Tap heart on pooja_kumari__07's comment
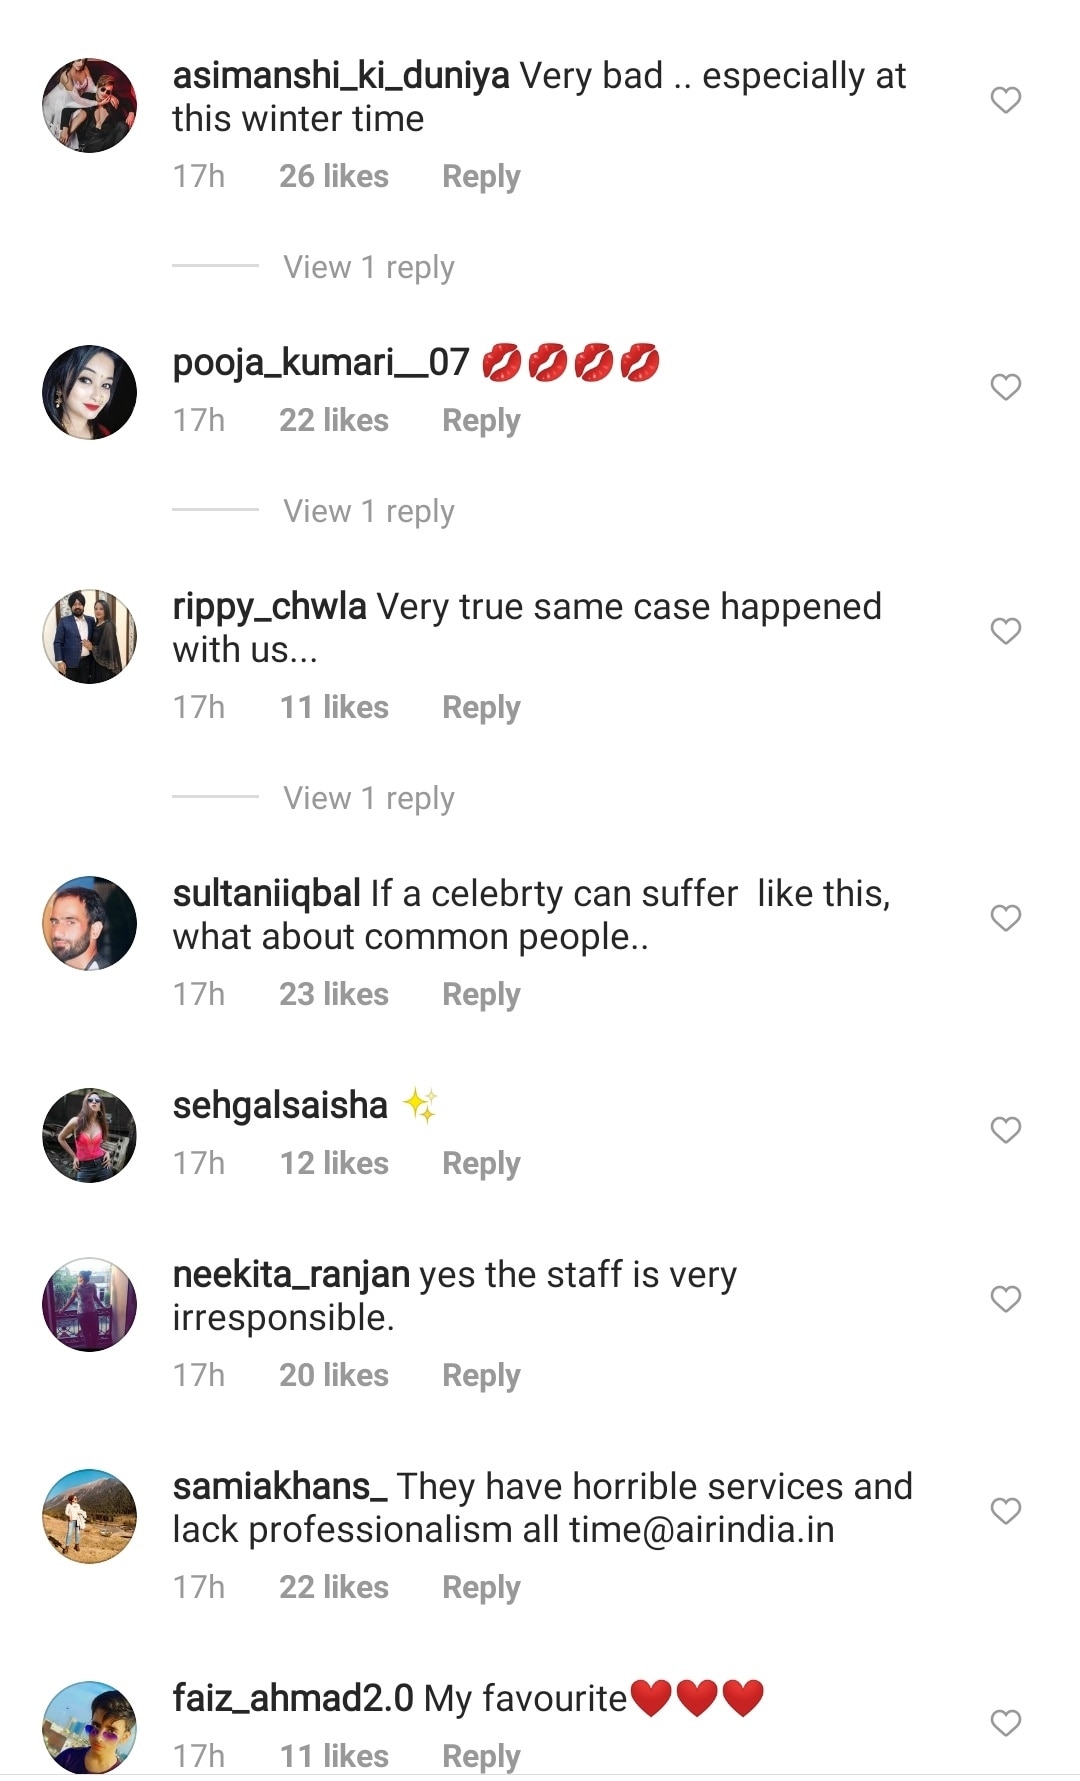 (x=1005, y=387)
